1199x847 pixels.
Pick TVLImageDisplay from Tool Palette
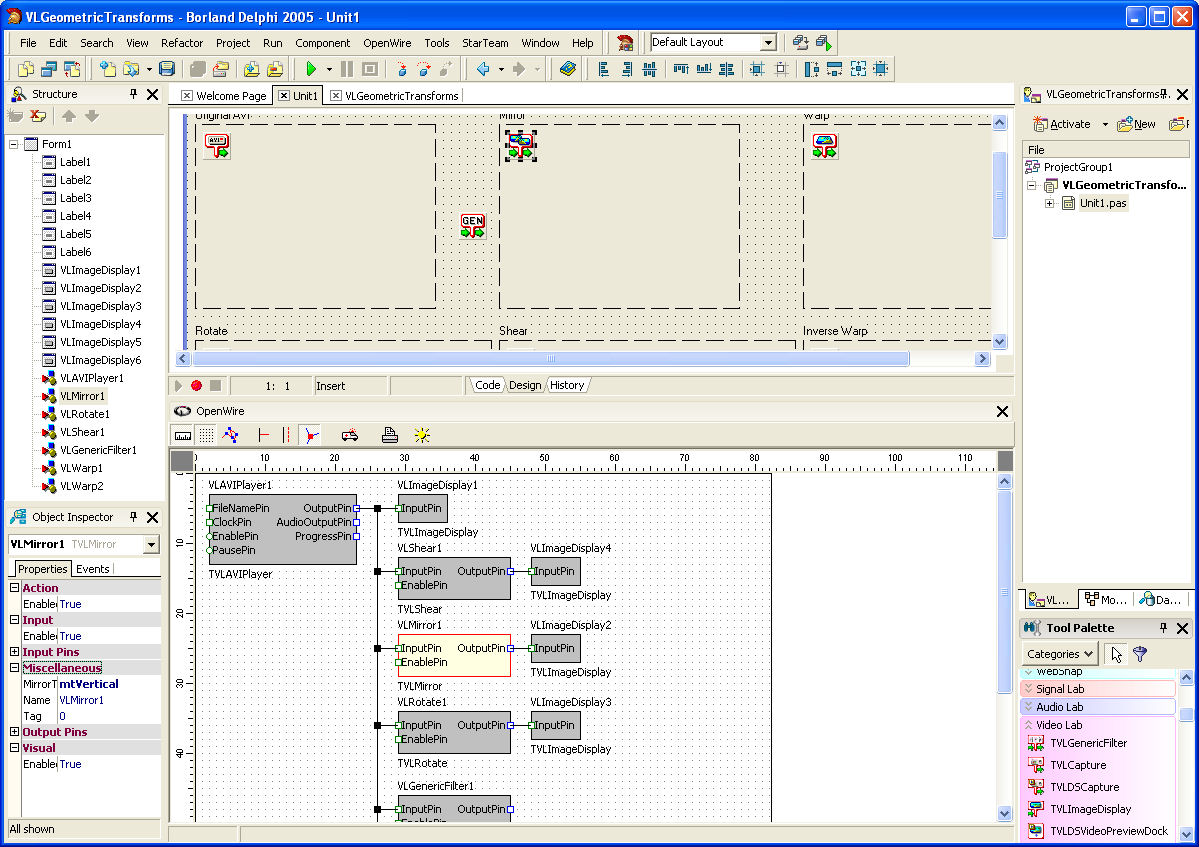point(1090,810)
